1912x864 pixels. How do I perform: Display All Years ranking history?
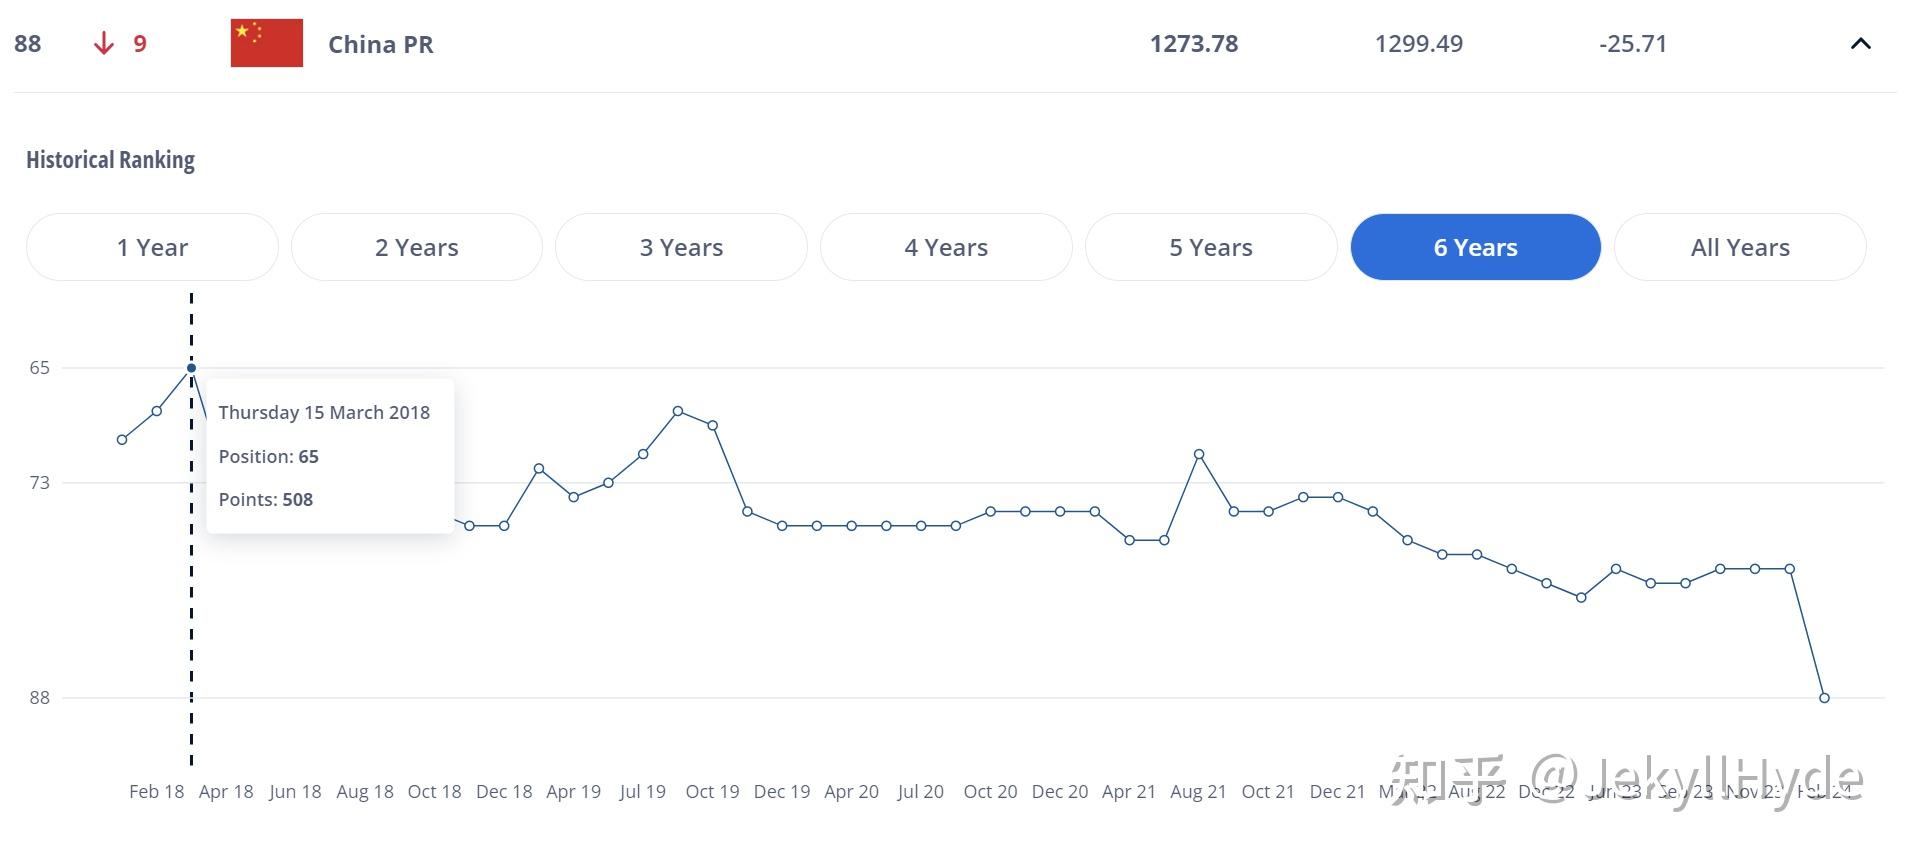1740,247
